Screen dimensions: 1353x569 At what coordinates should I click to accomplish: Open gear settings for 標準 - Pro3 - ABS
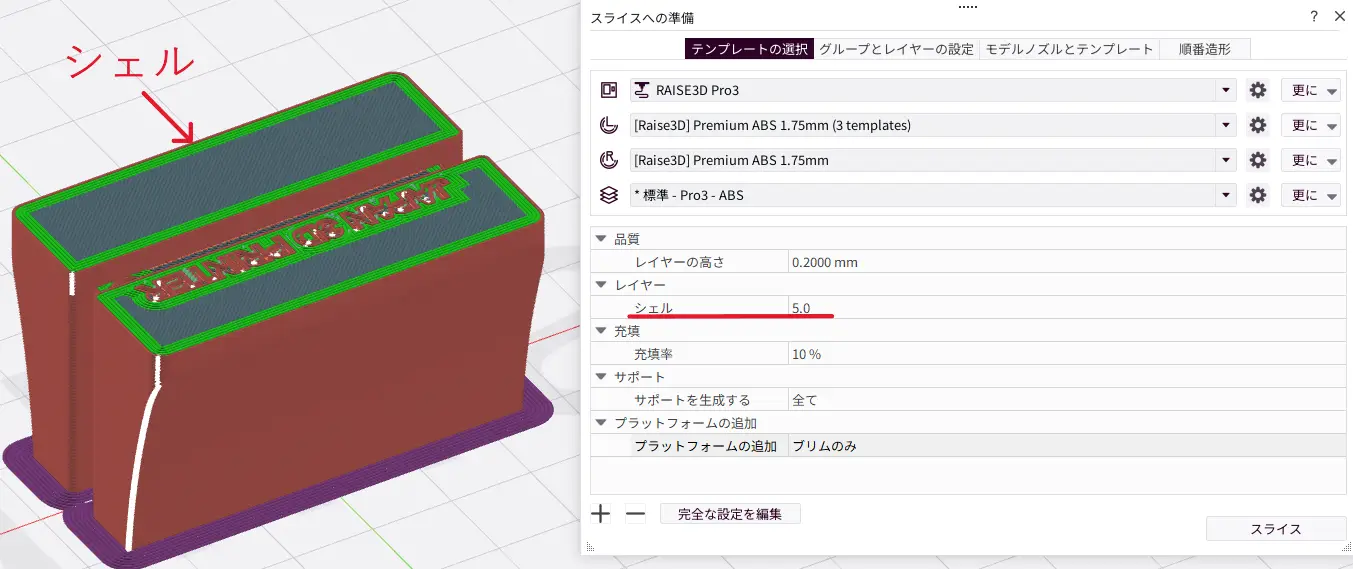pyautogui.click(x=1258, y=195)
